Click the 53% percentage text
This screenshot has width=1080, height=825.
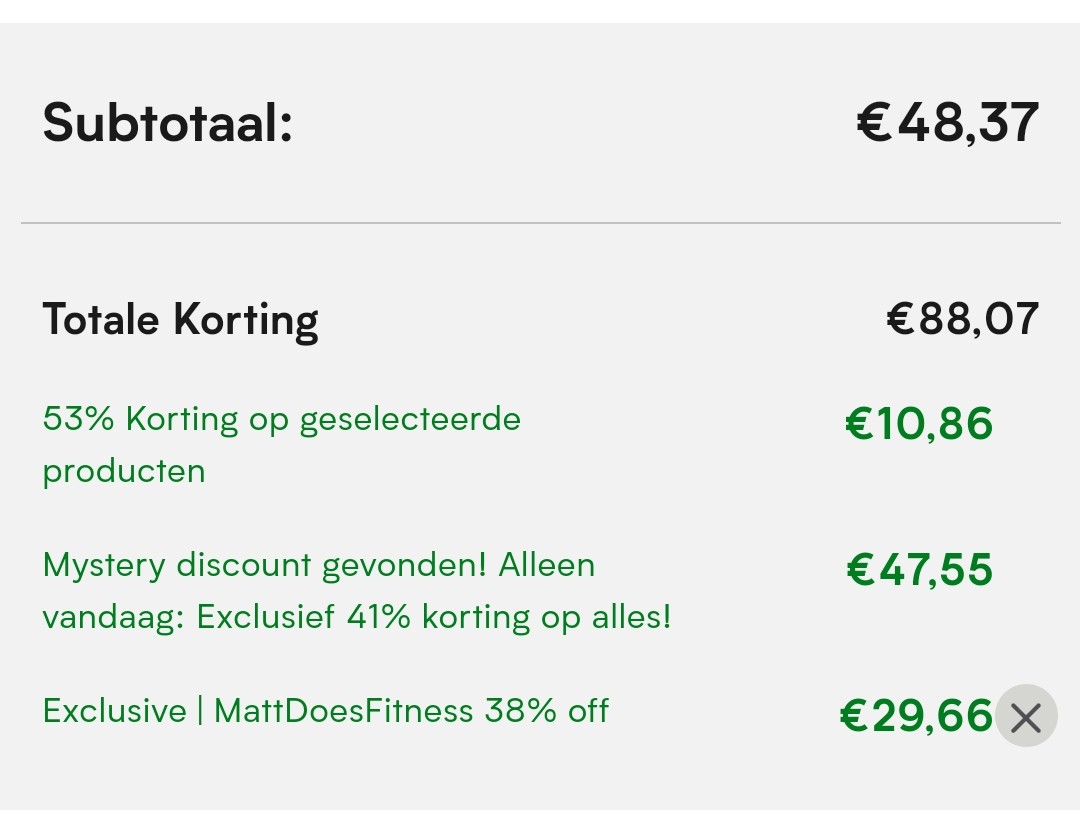point(79,418)
